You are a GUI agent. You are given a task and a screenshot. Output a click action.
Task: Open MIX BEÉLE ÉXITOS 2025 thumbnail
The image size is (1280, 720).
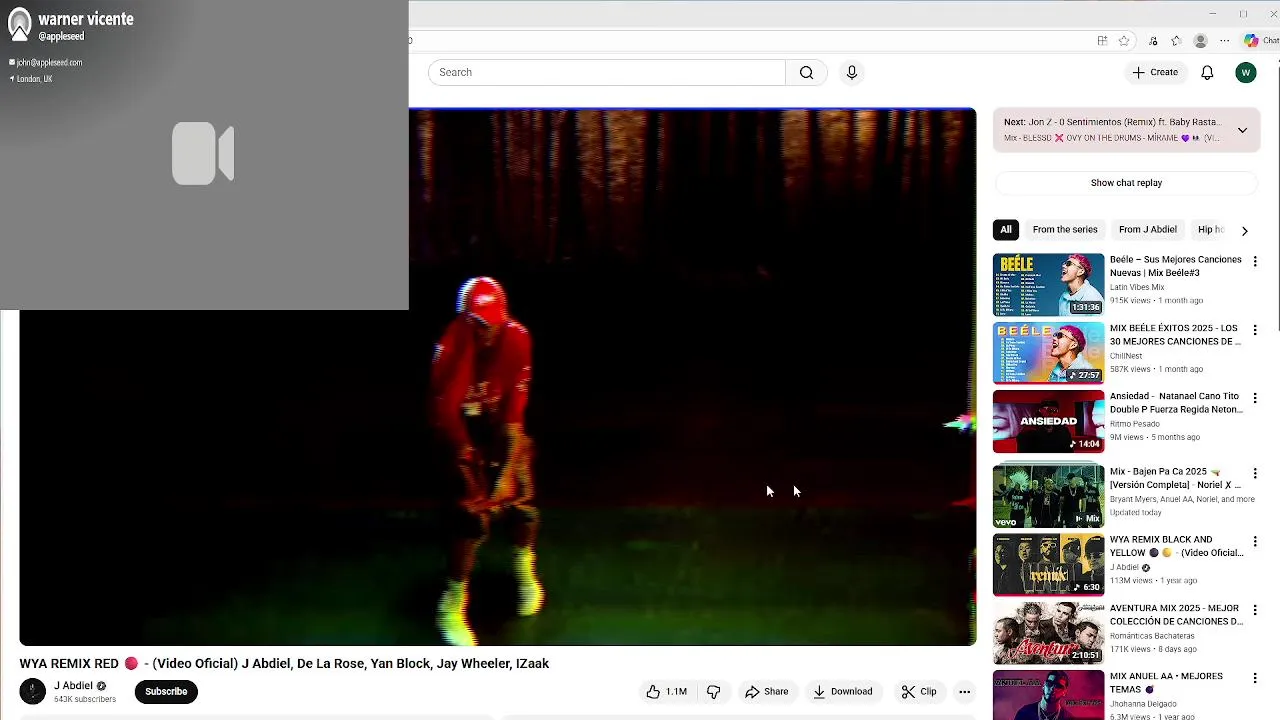point(1048,353)
